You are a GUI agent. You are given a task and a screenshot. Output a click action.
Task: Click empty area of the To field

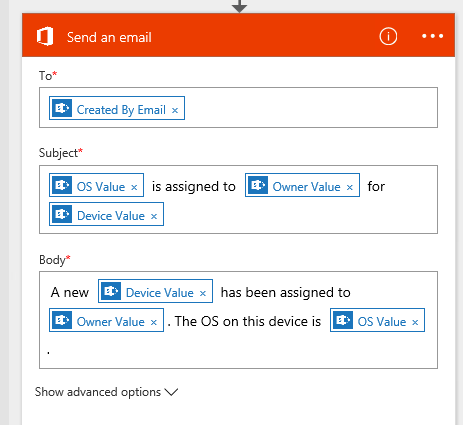tap(310, 108)
